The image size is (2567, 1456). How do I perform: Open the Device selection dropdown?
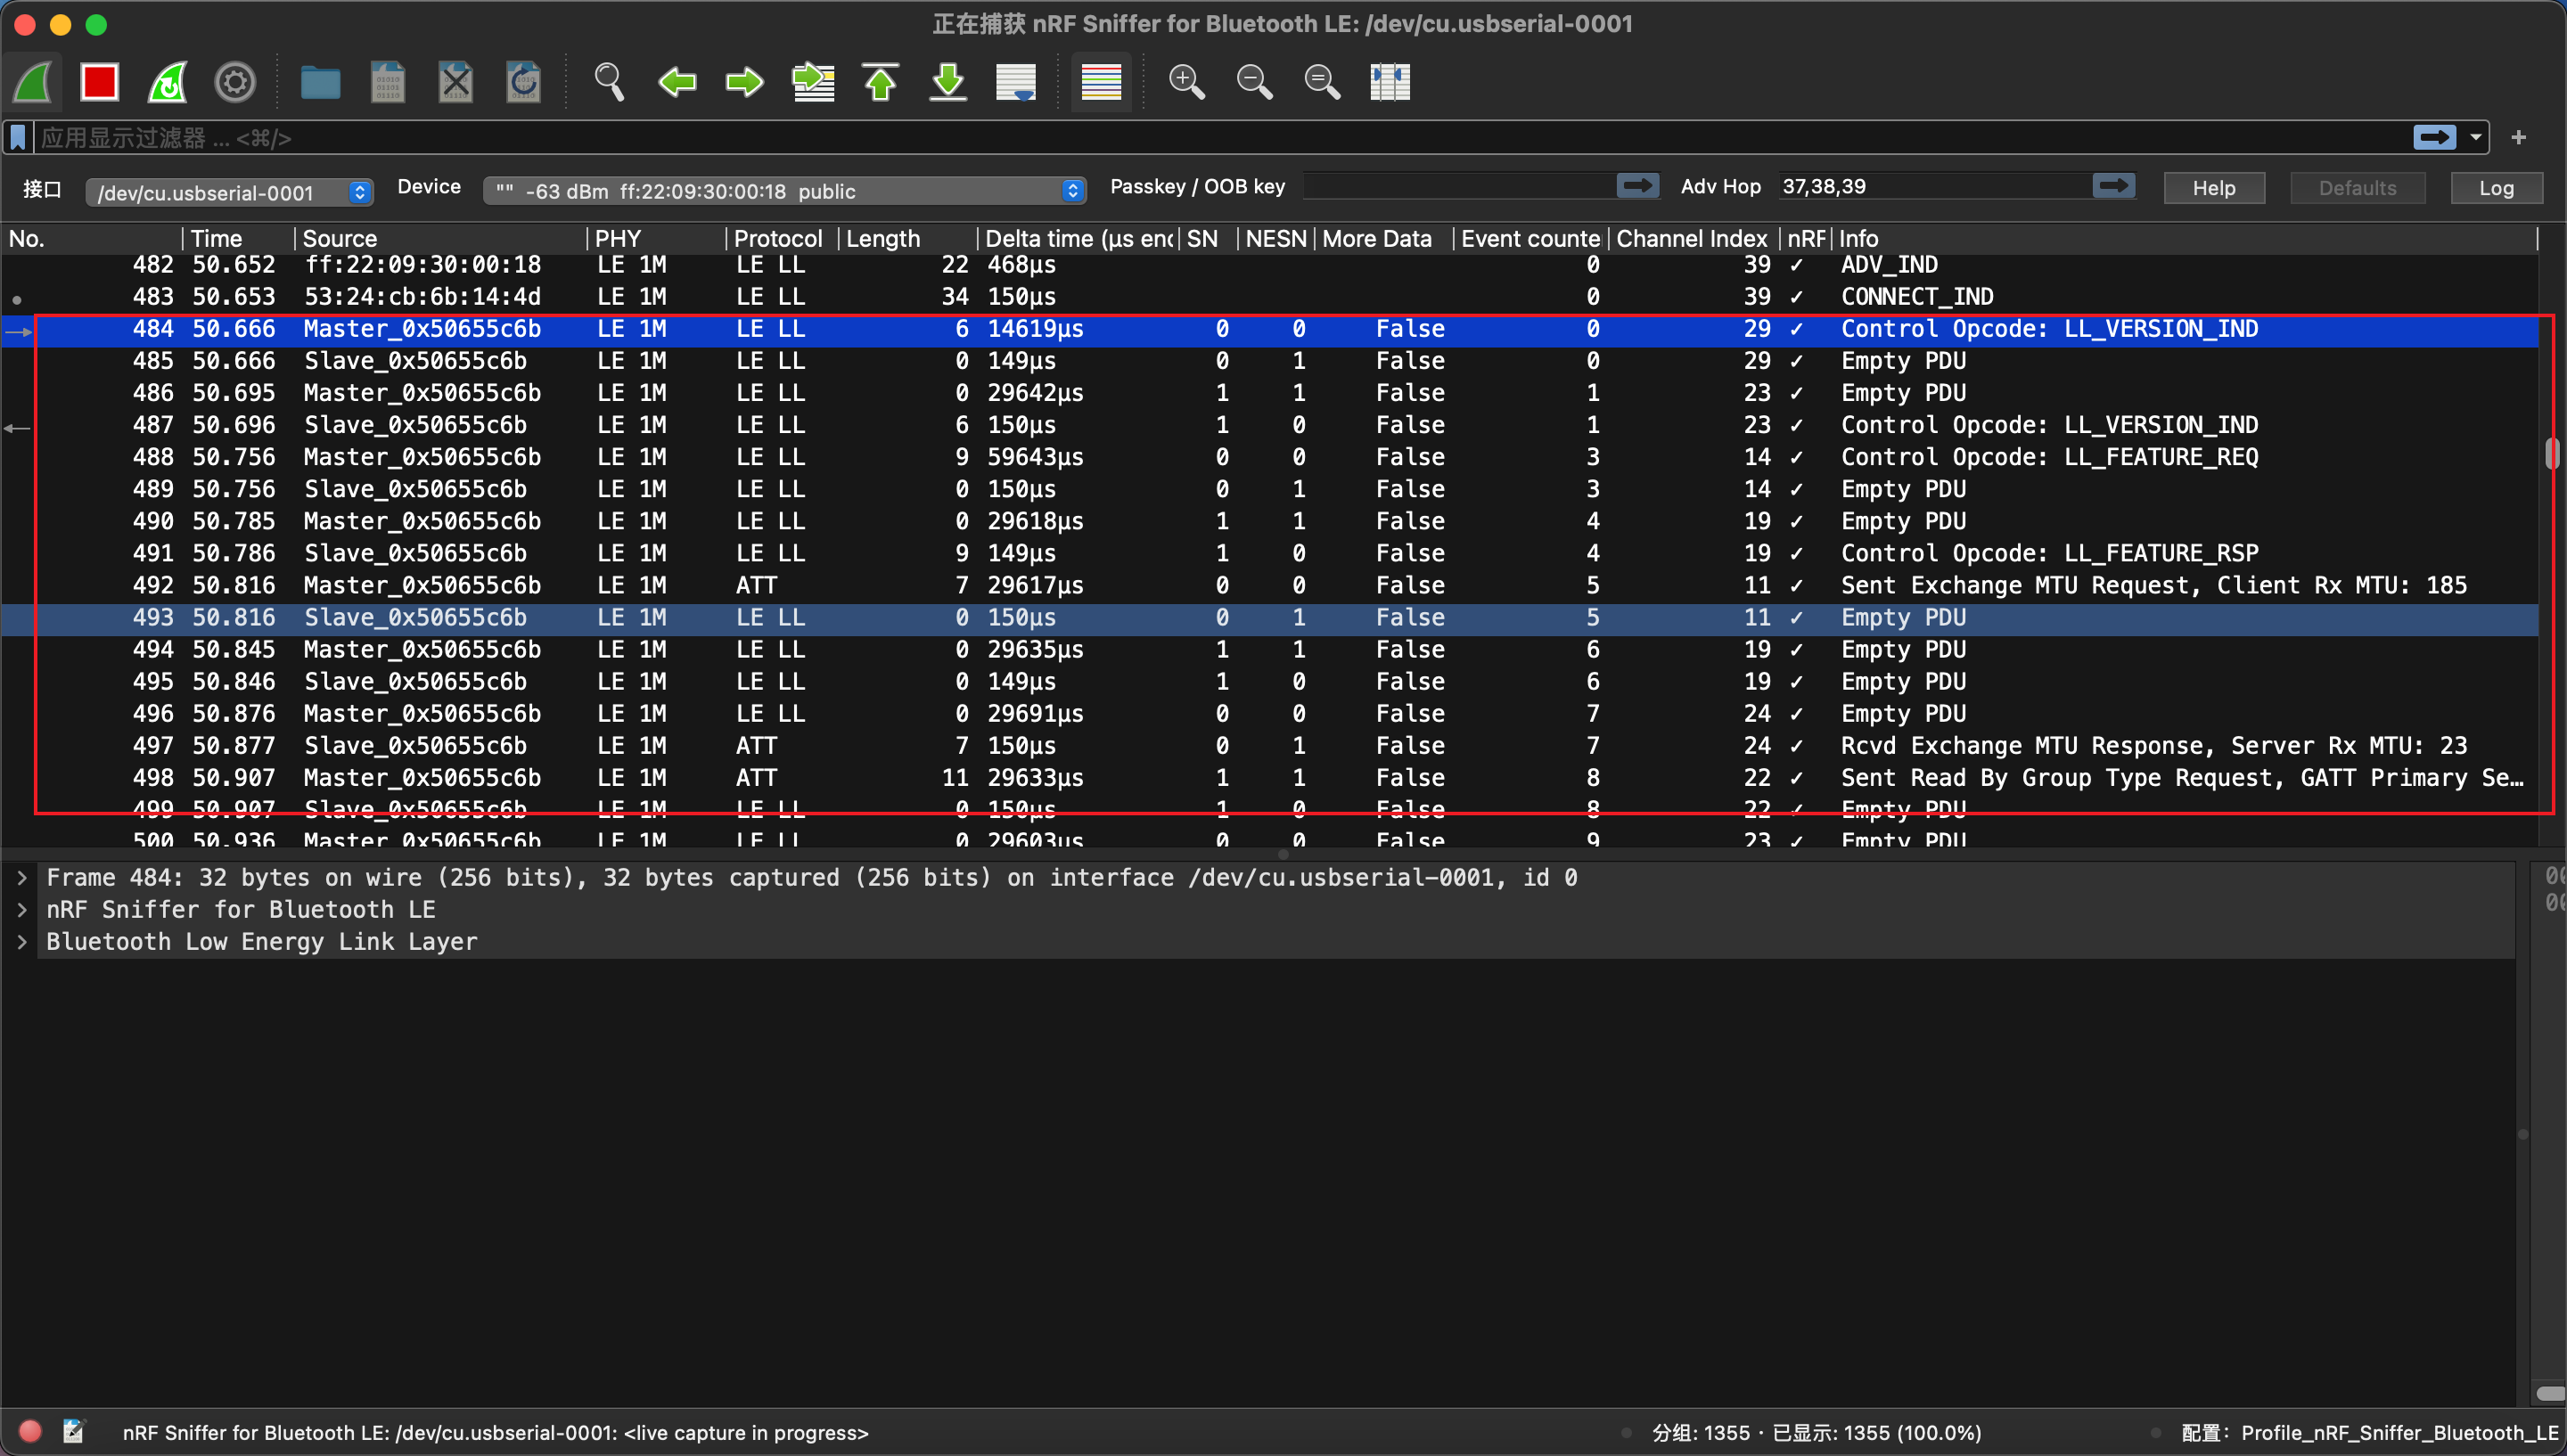784,191
